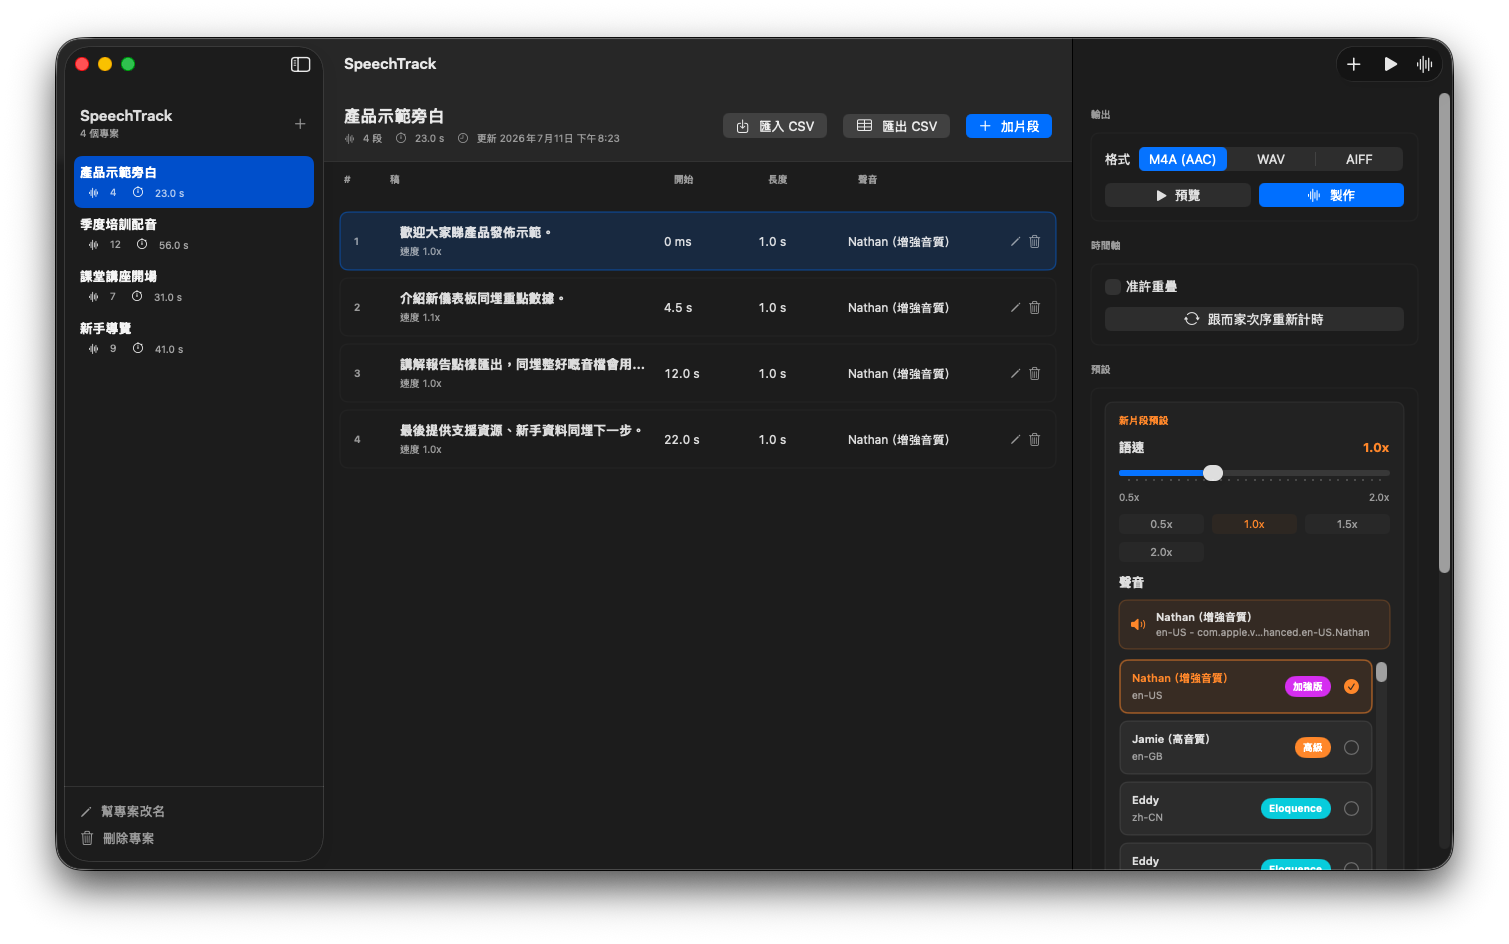The image size is (1509, 944).
Task: Choose 1.5x speed preset
Action: (x=1347, y=524)
